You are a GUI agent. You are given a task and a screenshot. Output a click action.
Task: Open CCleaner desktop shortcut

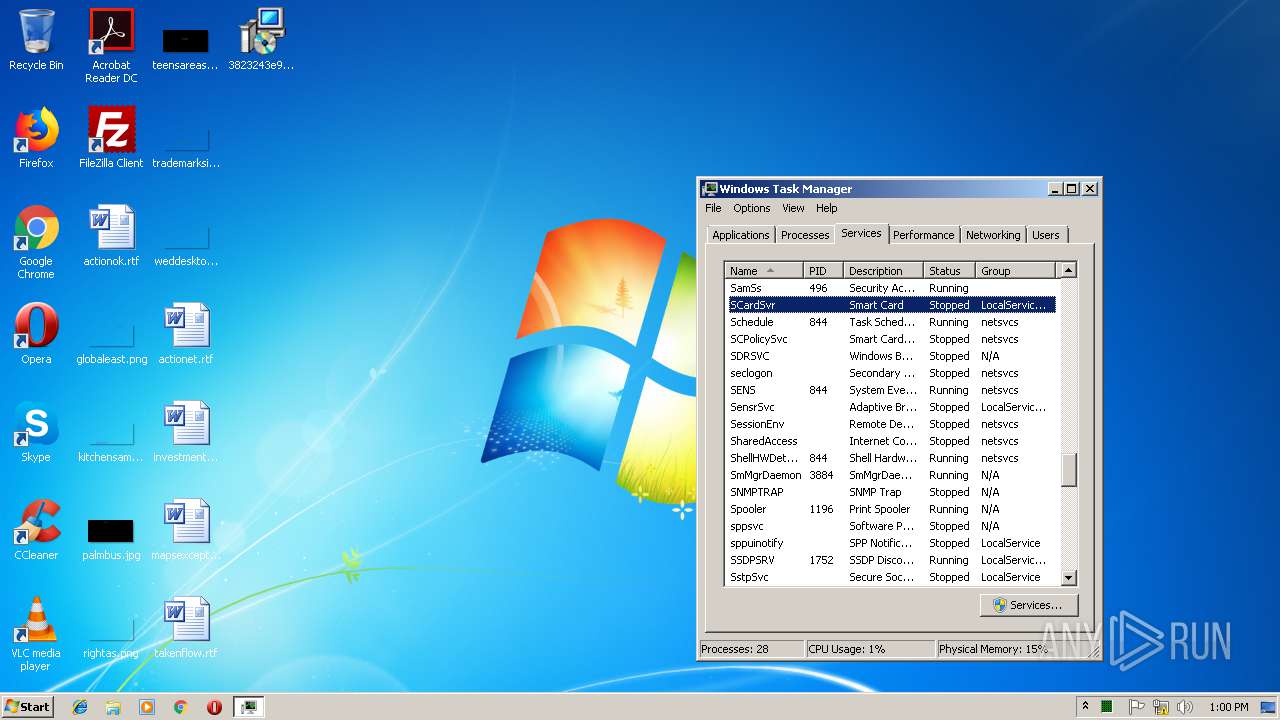(x=36, y=530)
